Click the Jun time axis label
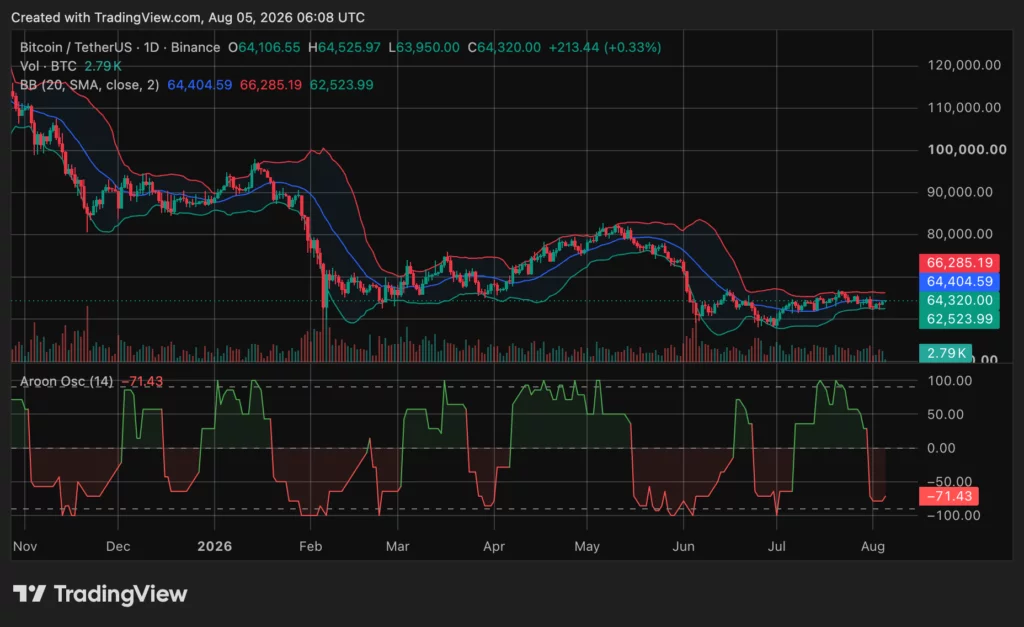 tap(684, 546)
